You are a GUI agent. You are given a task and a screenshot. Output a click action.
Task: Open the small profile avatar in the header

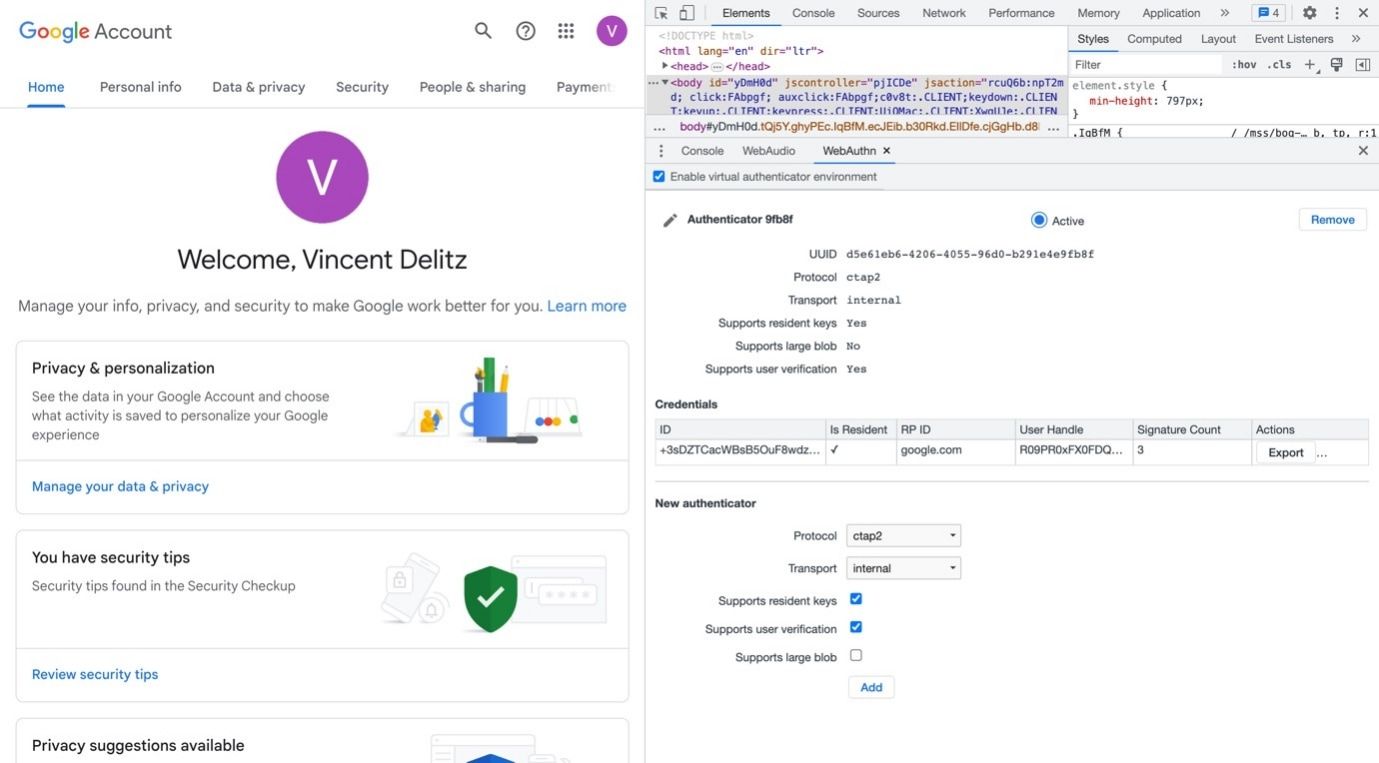point(612,31)
